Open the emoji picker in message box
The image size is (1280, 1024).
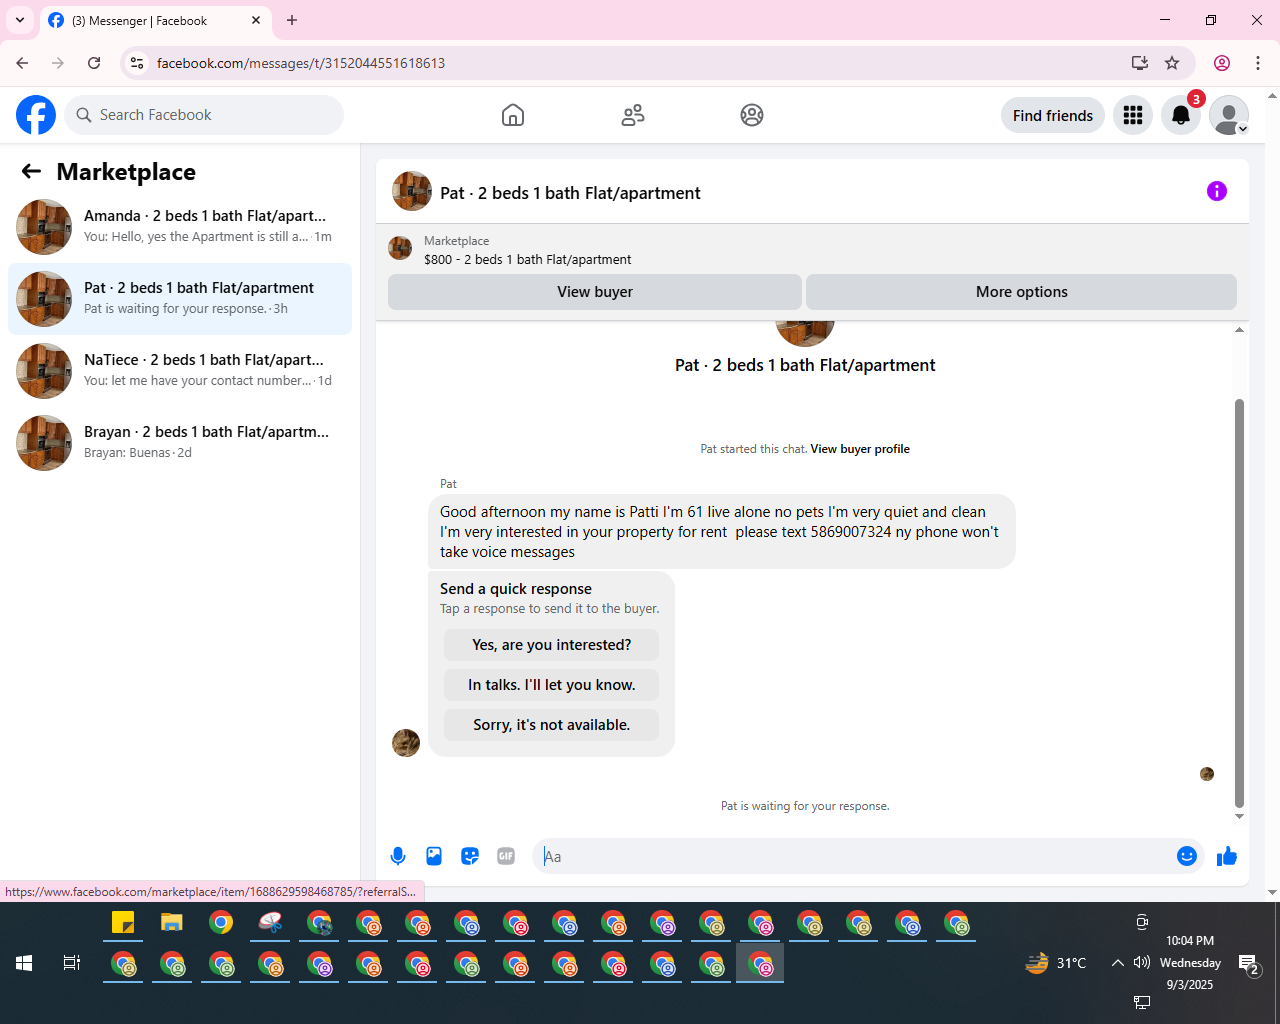[1187, 856]
